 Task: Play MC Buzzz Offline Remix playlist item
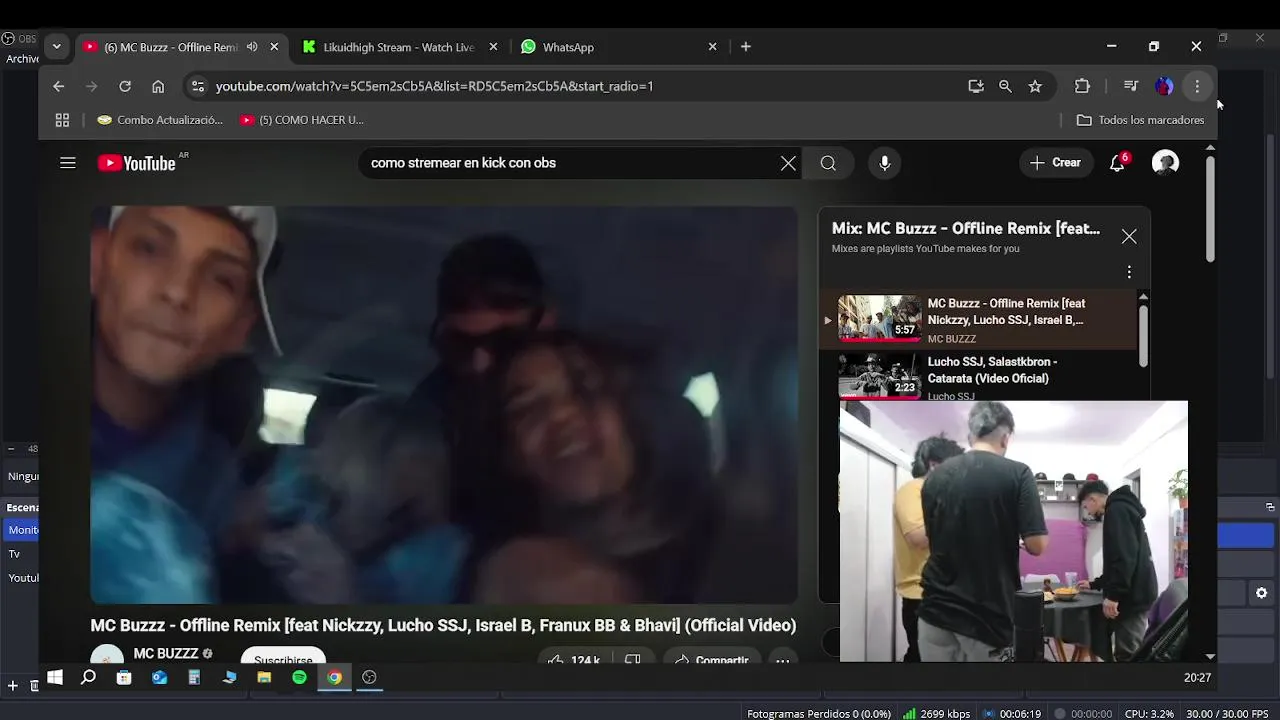[x=978, y=320]
